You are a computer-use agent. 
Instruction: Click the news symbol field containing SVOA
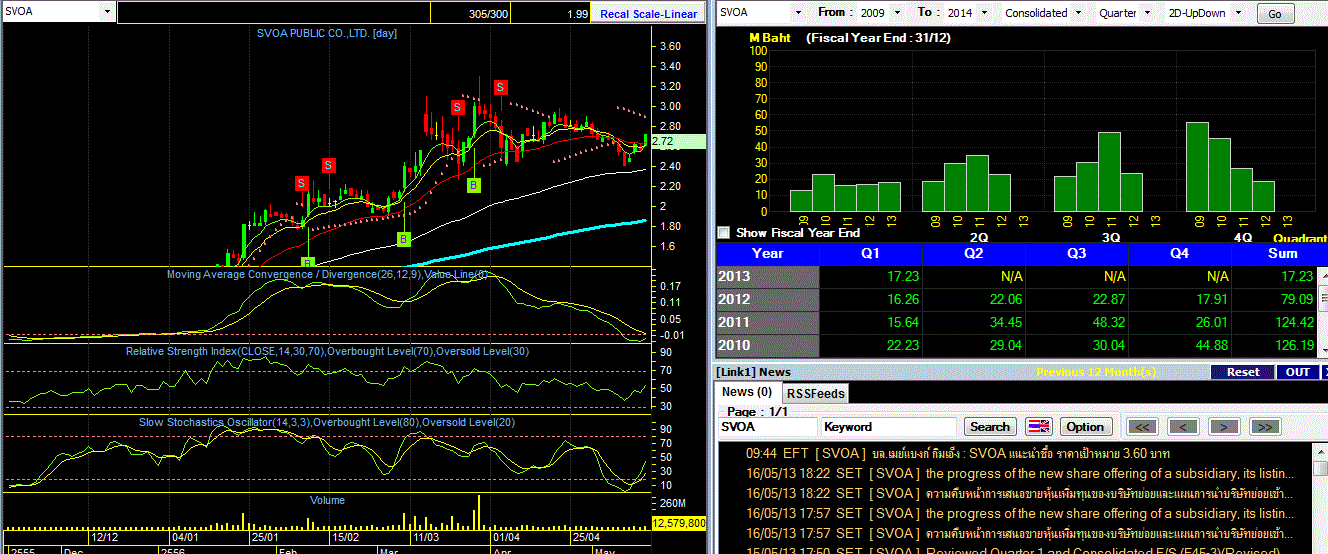point(767,427)
